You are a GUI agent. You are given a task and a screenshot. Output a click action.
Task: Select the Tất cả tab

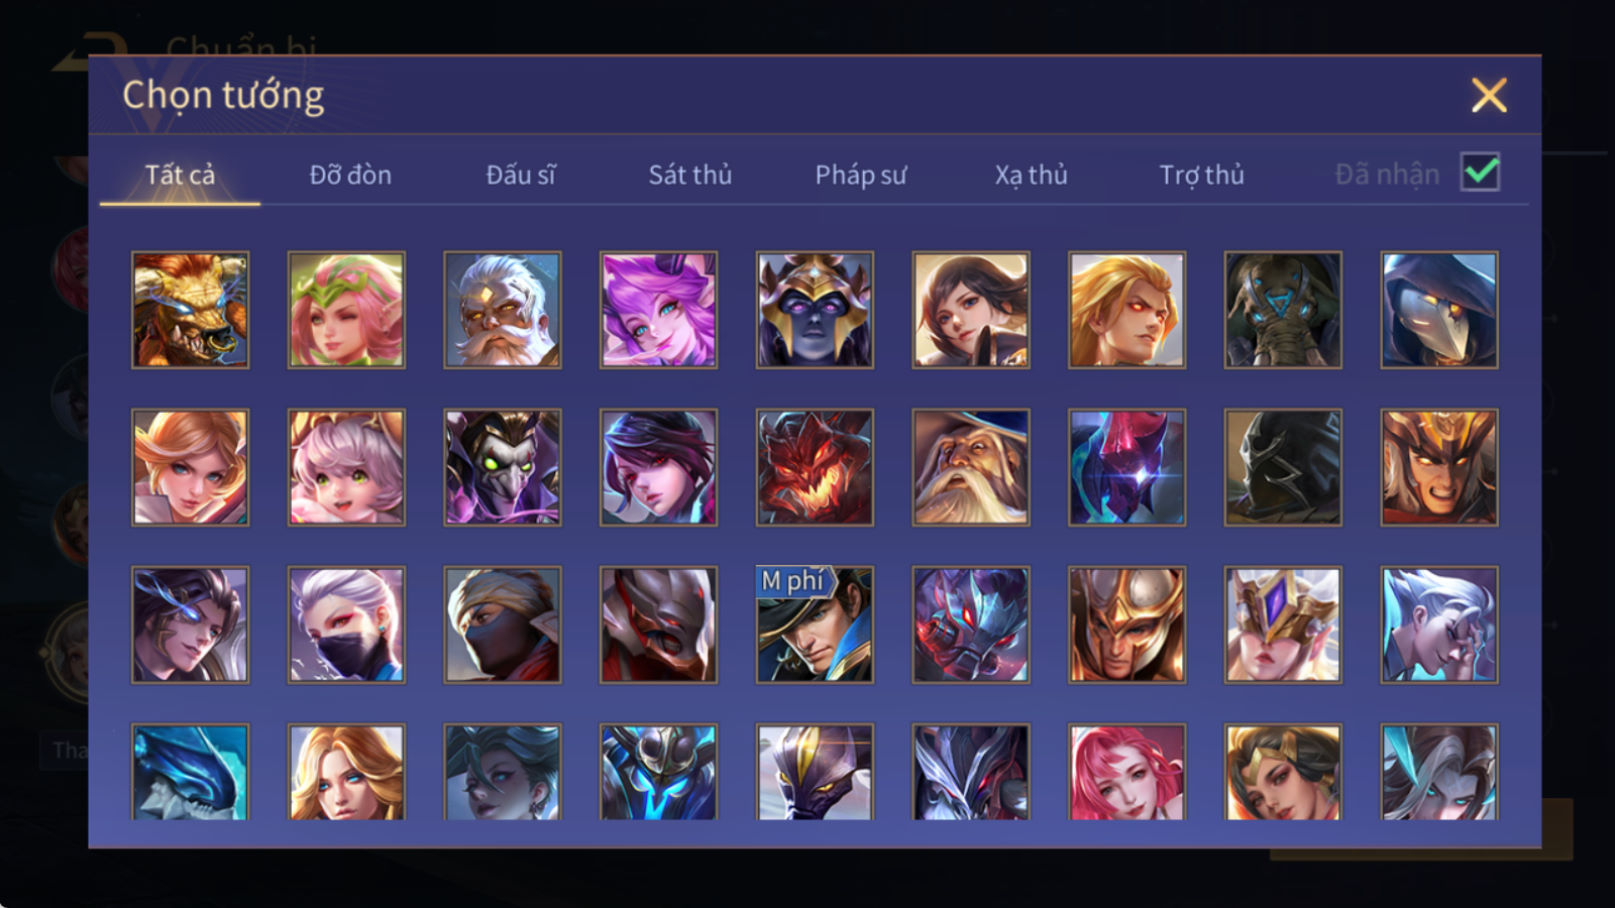point(180,175)
